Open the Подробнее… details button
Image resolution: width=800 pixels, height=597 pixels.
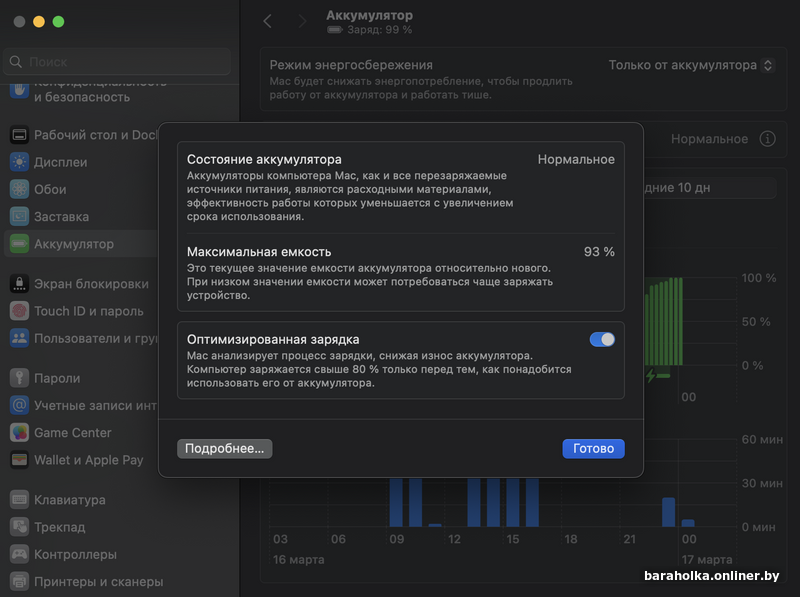coord(224,449)
